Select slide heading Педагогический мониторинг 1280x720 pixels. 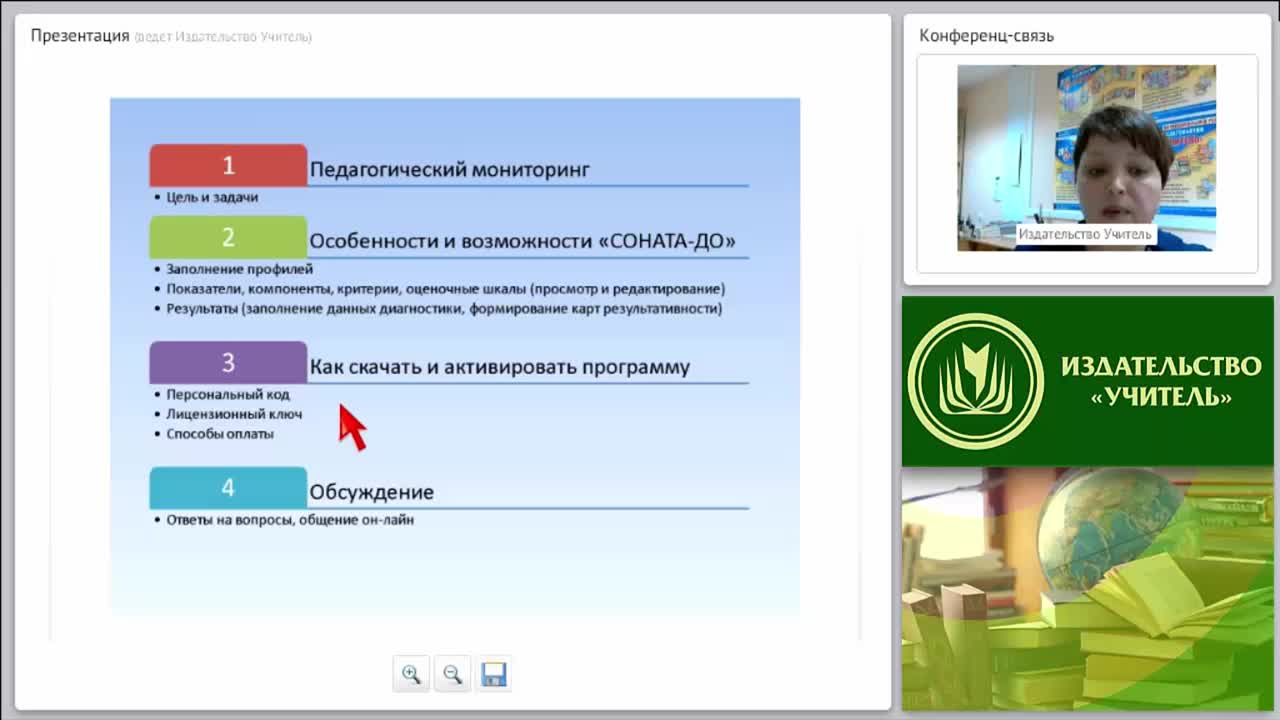[450, 169]
